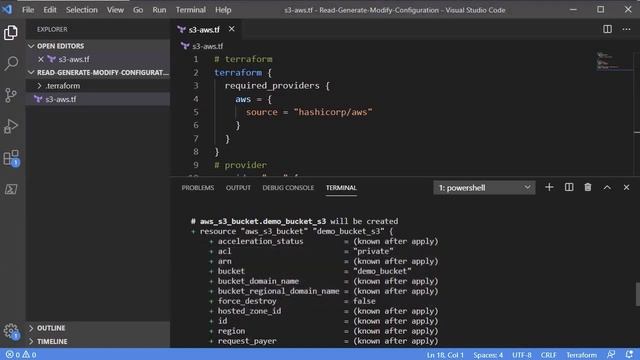640x360 pixels.
Task: Open the Extensions view
Action: pos(11,158)
